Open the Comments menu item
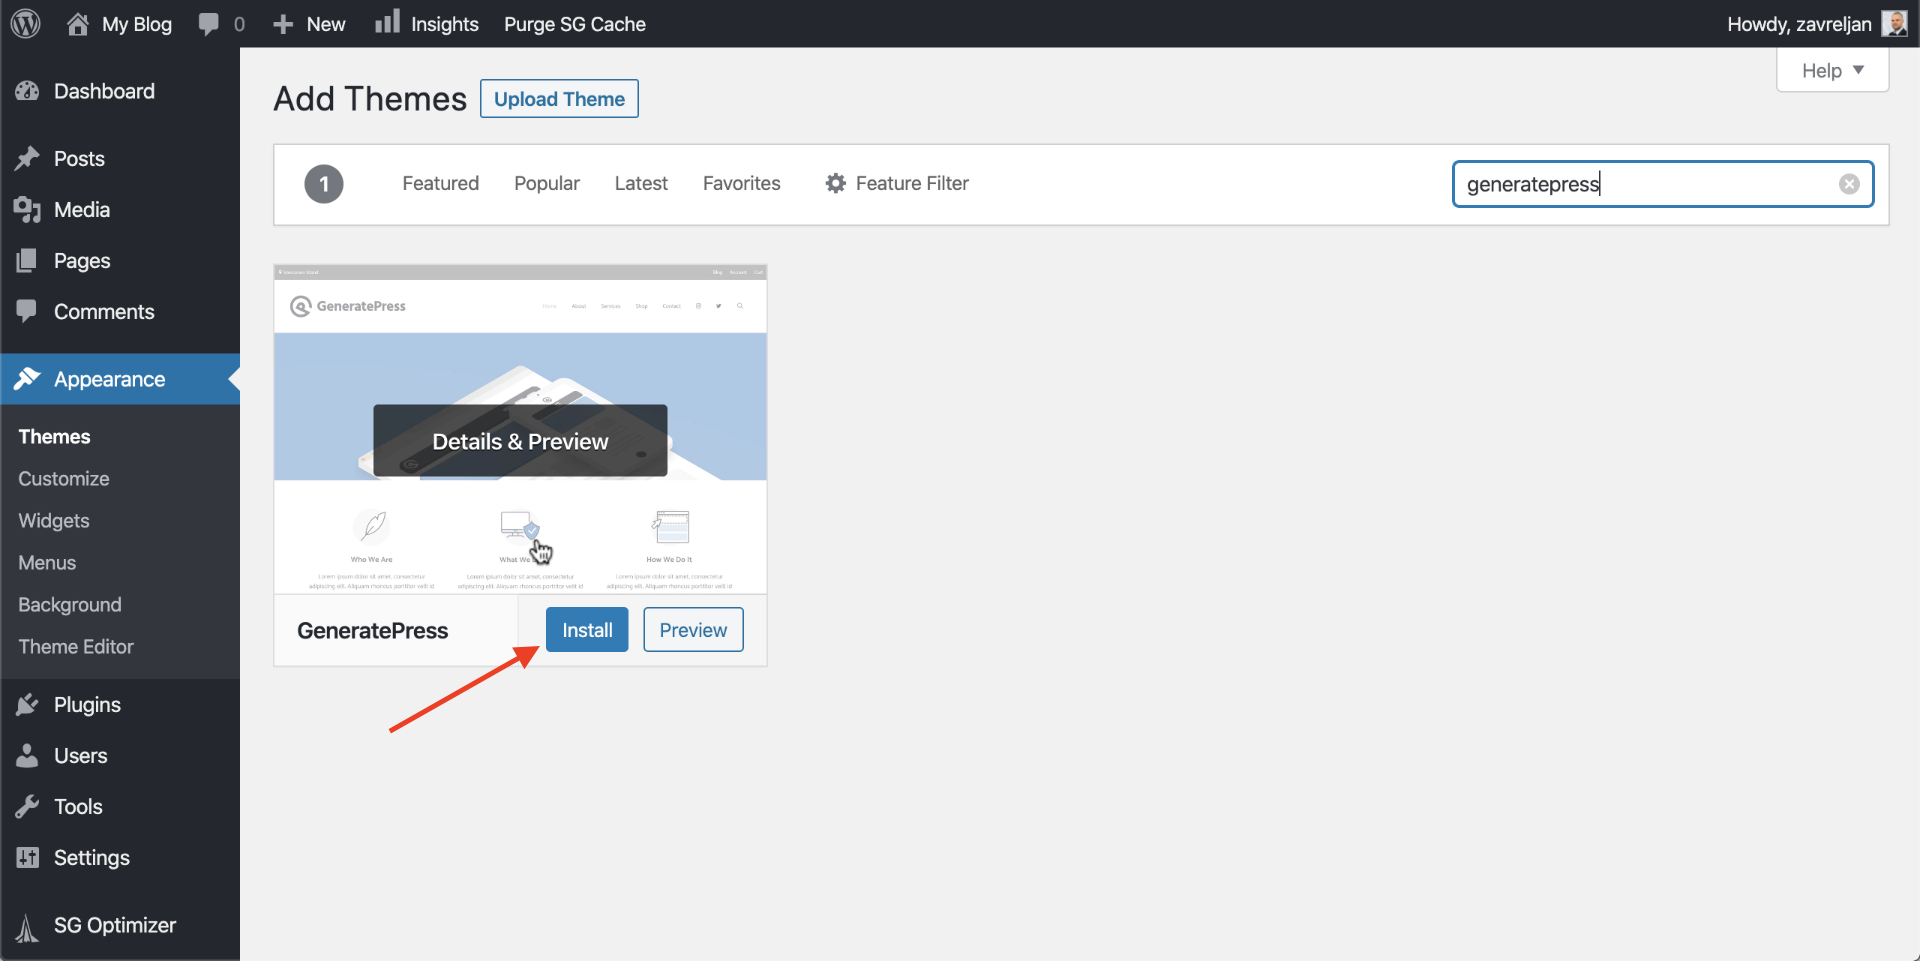Viewport: 1920px width, 961px height. 120,311
